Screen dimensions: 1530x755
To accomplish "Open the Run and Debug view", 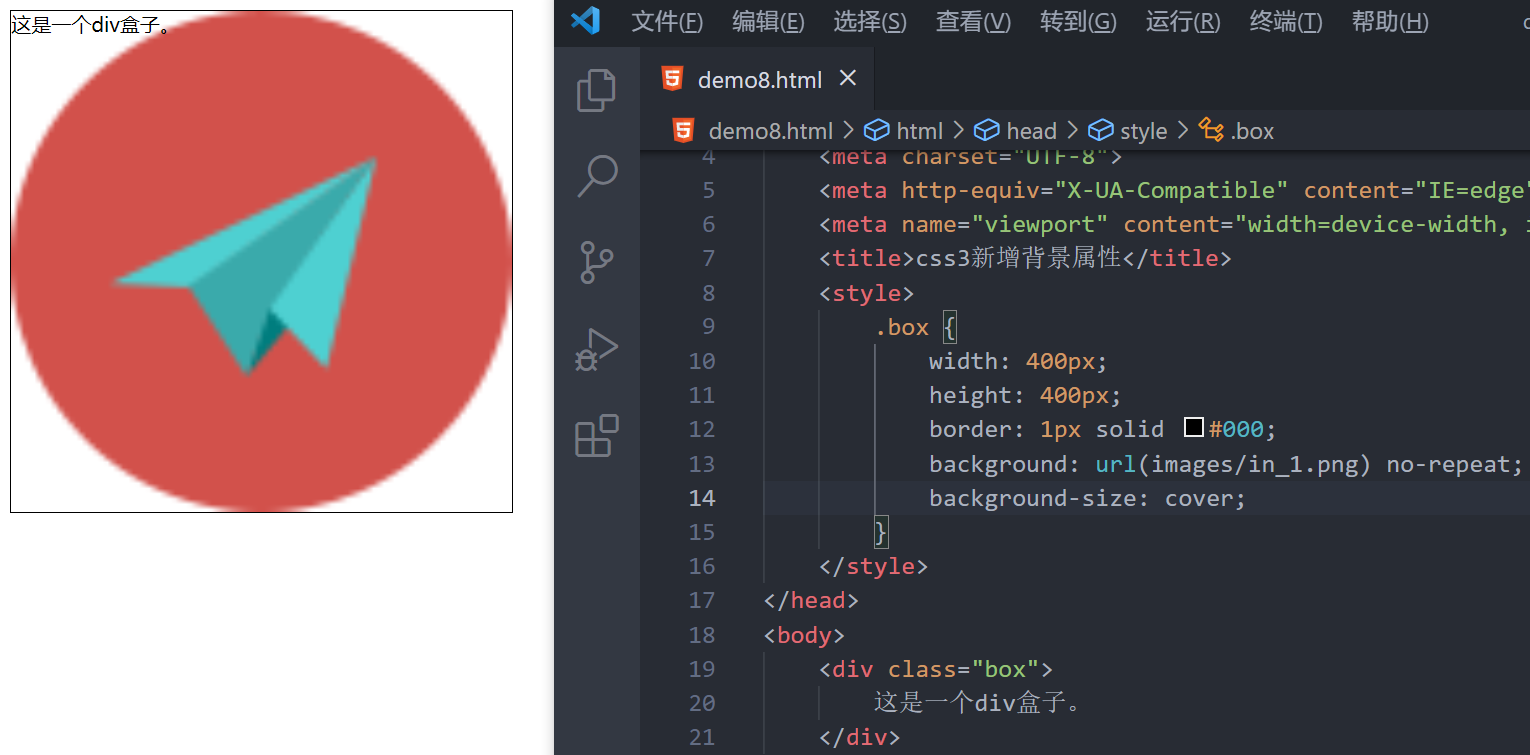I will 597,350.
